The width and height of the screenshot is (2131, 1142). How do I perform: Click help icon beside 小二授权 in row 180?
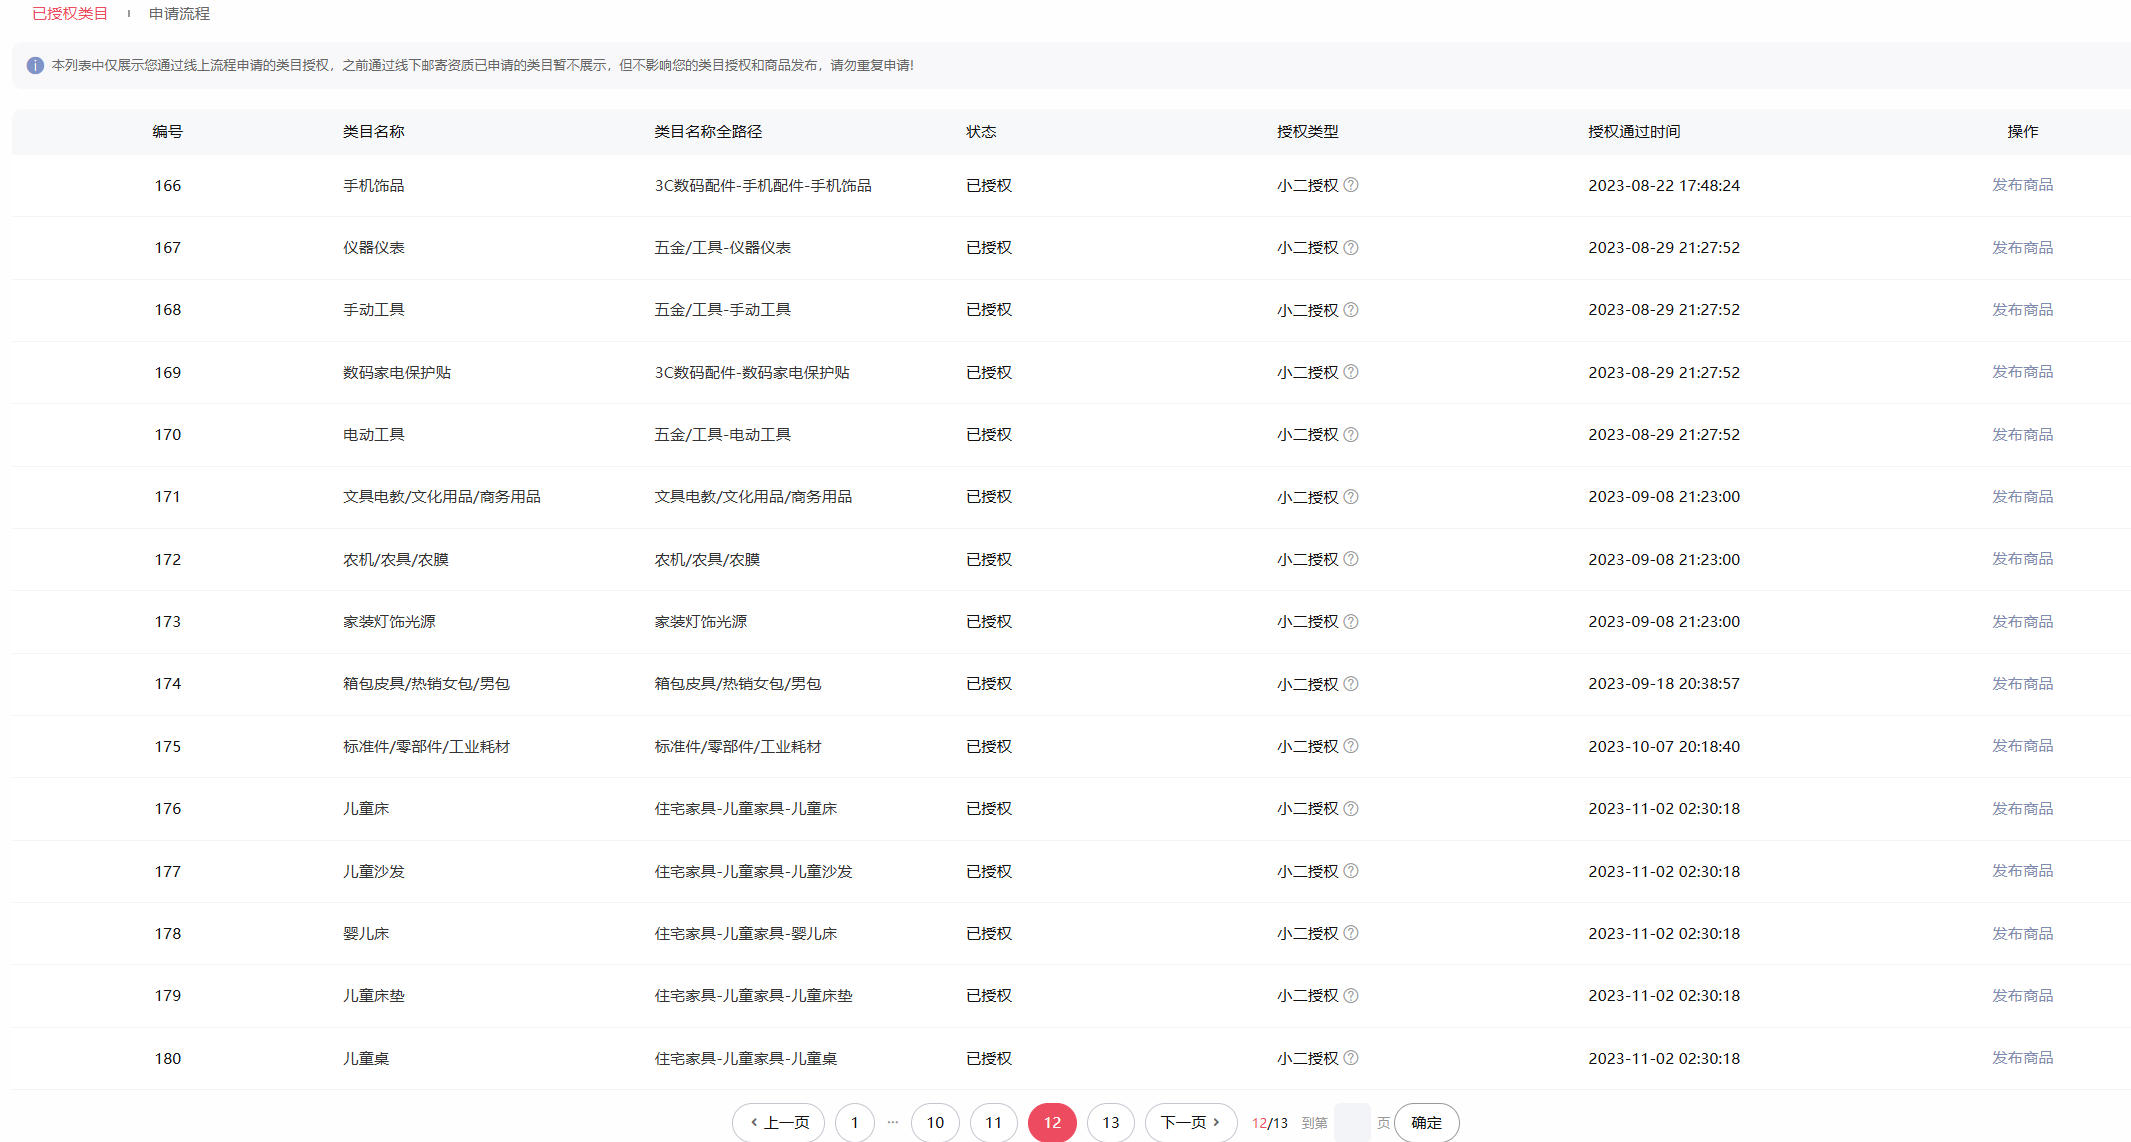(x=1350, y=1058)
